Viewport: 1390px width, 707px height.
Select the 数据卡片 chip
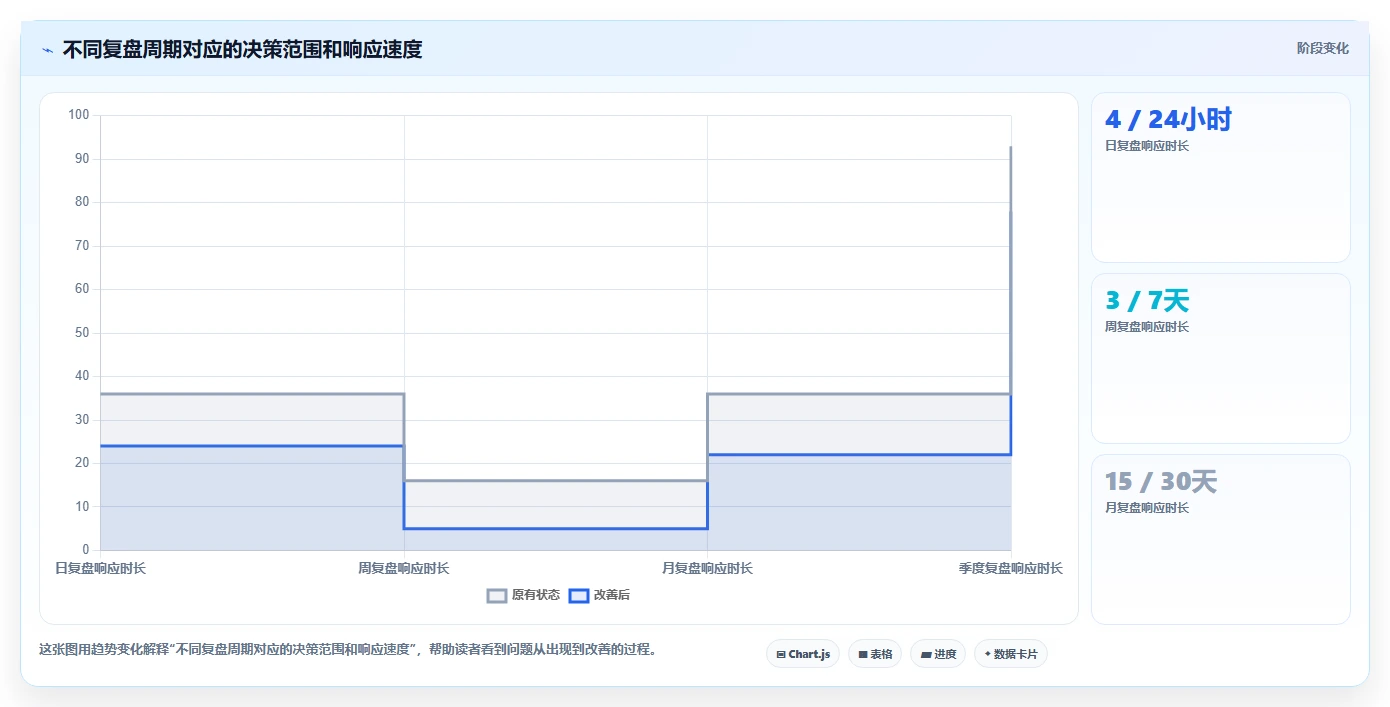point(1011,654)
